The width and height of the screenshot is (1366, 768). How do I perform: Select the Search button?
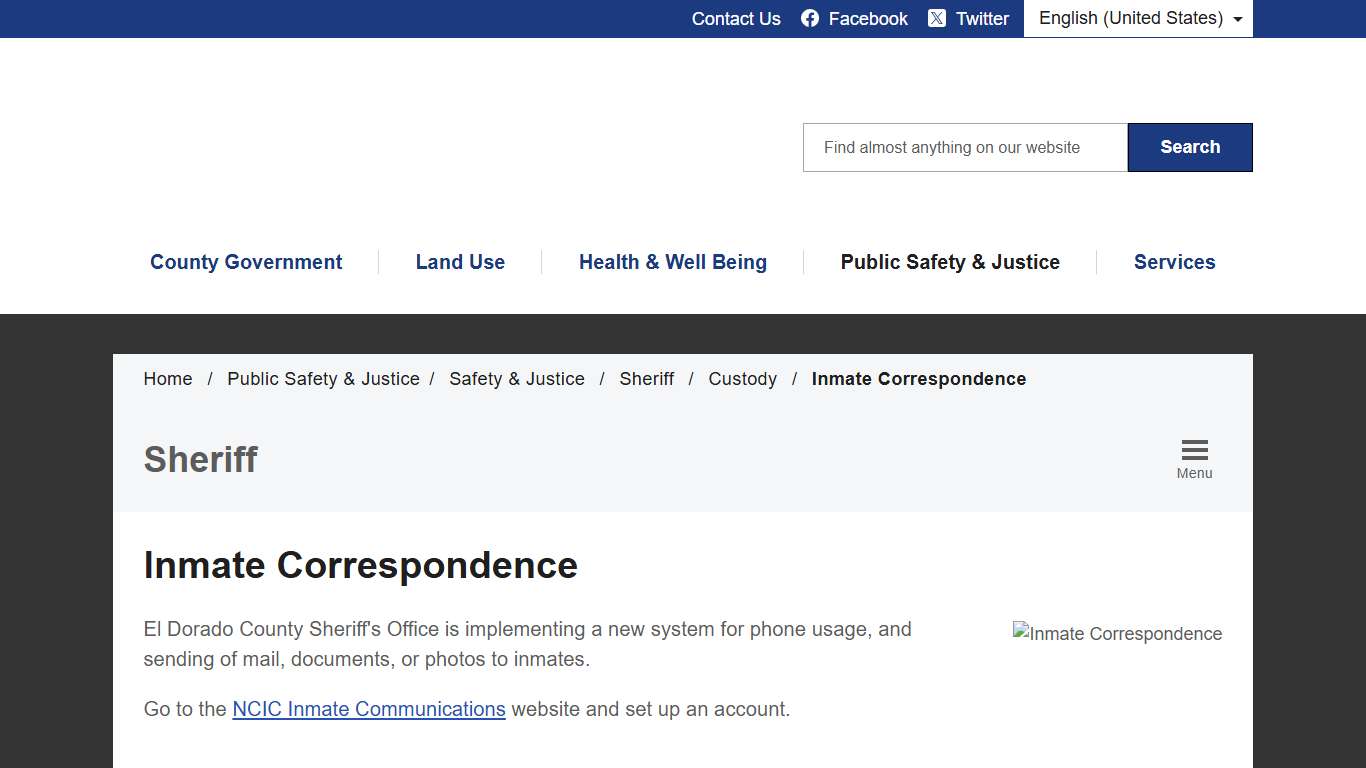click(1190, 147)
